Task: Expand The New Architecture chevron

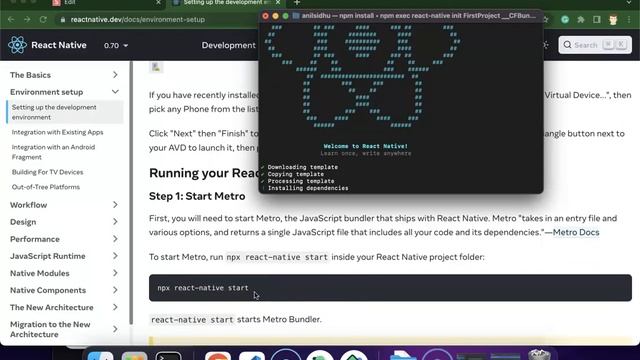Action: pyautogui.click(x=115, y=307)
